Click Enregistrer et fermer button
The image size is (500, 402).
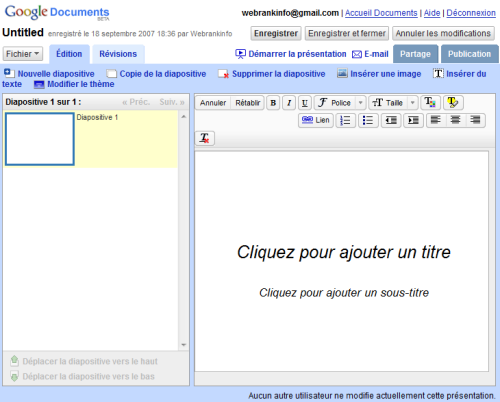(x=347, y=33)
